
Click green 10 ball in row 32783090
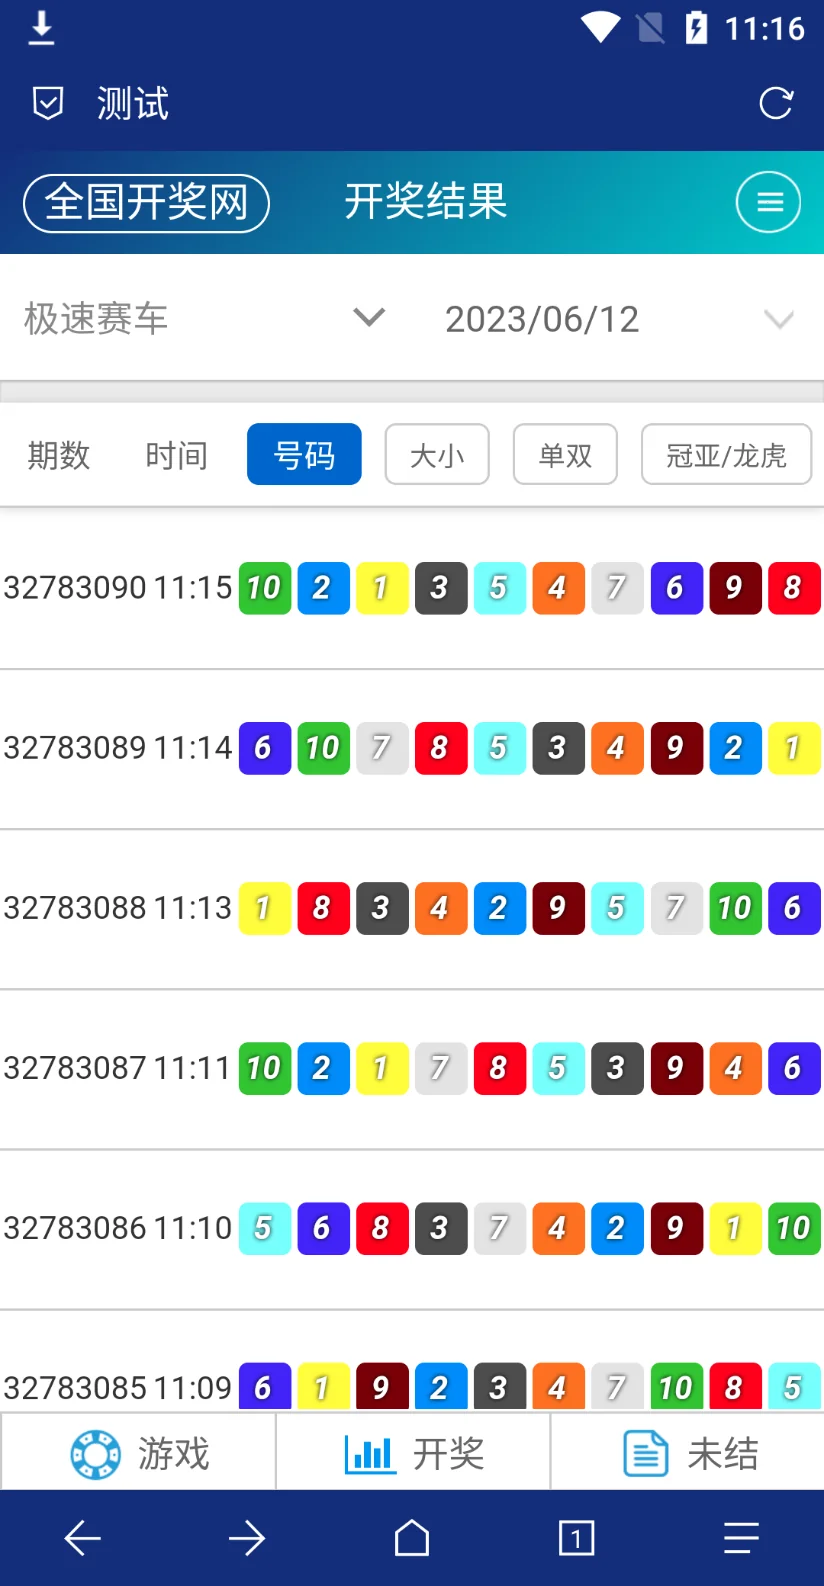pos(264,588)
